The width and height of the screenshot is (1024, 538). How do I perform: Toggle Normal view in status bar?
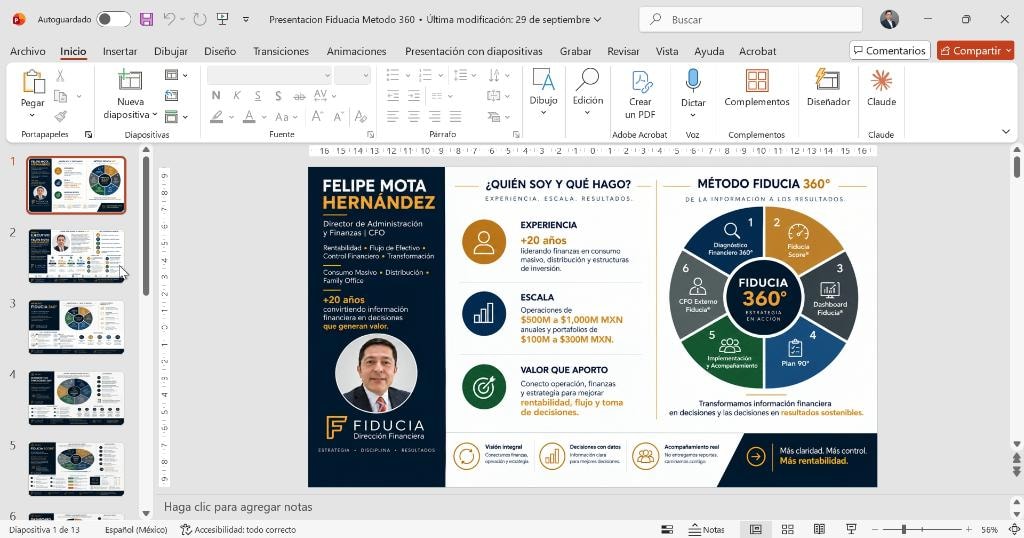tap(756, 530)
